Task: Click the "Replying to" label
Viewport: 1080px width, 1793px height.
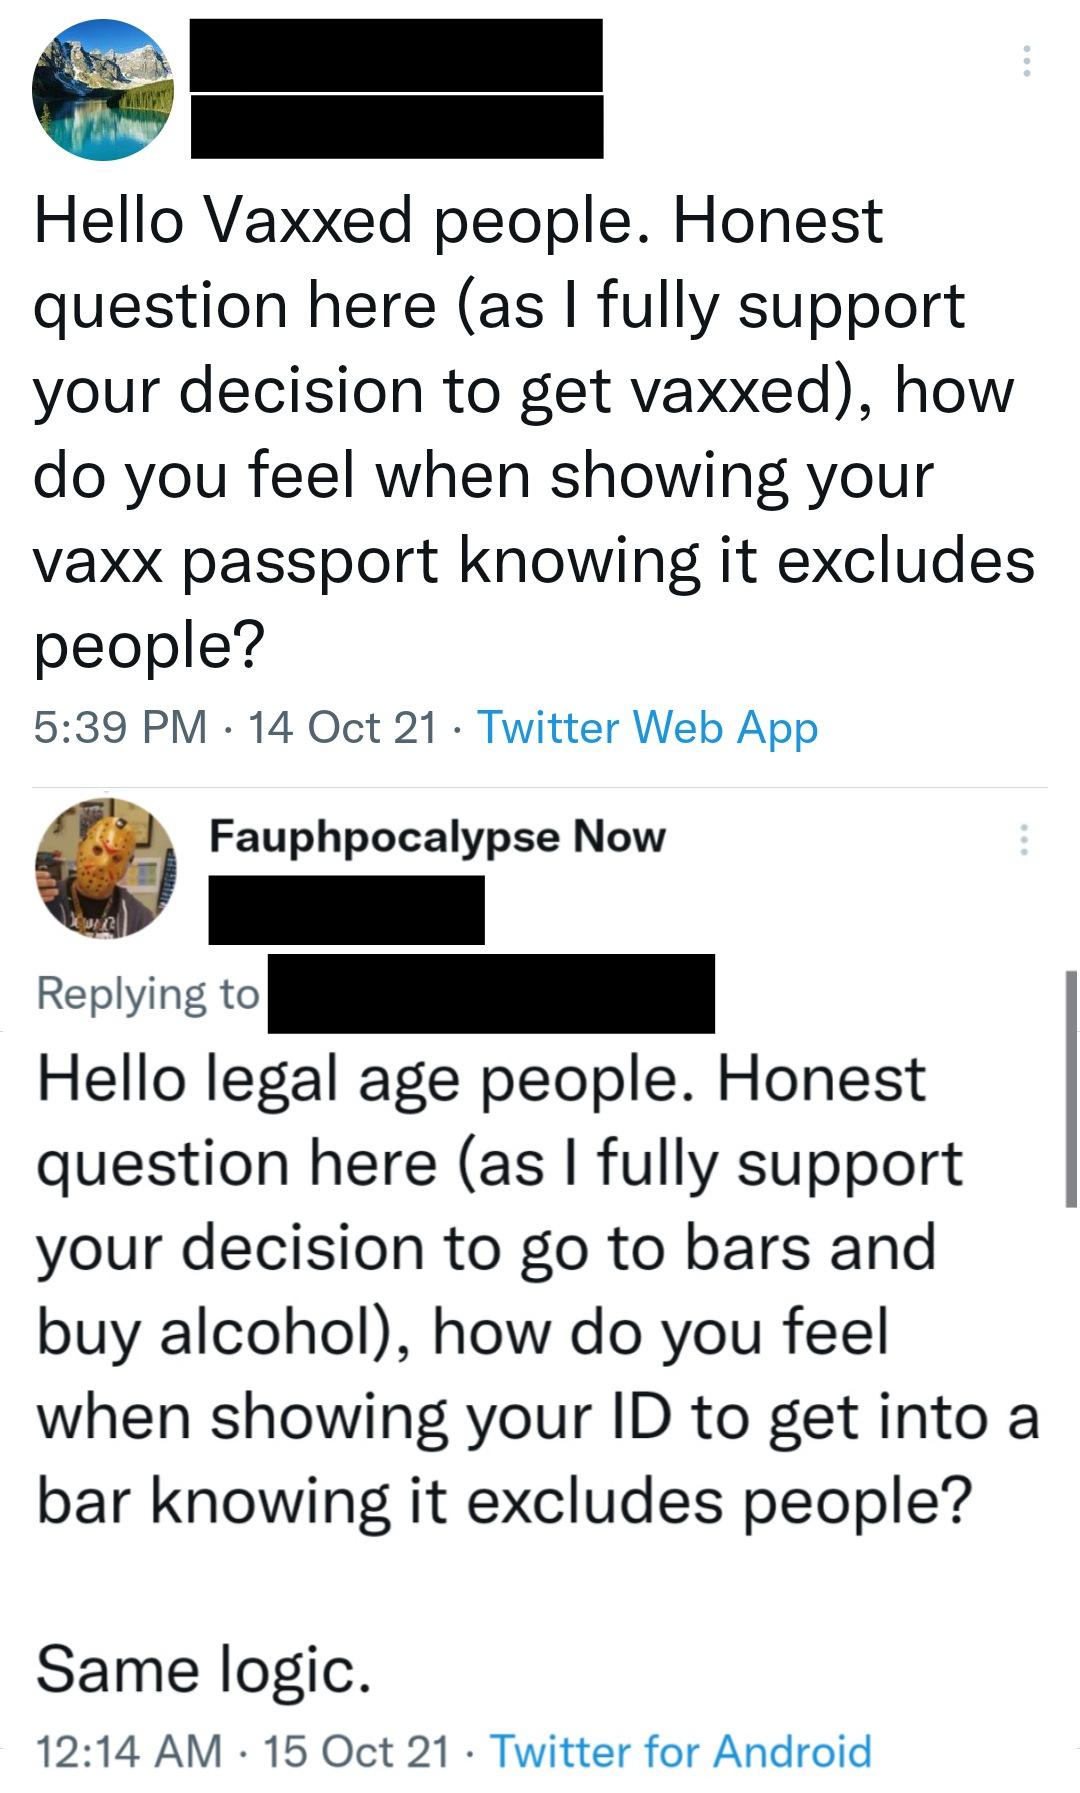Action: [x=148, y=993]
